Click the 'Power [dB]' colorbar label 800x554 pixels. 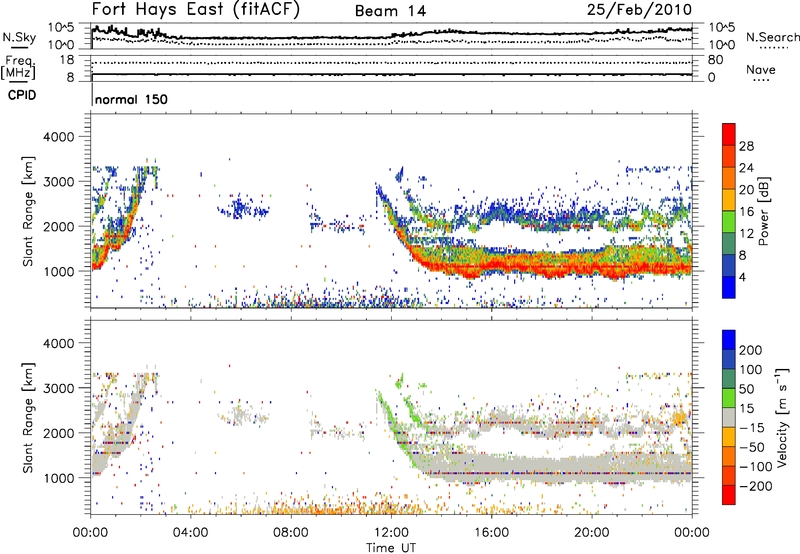coord(763,211)
